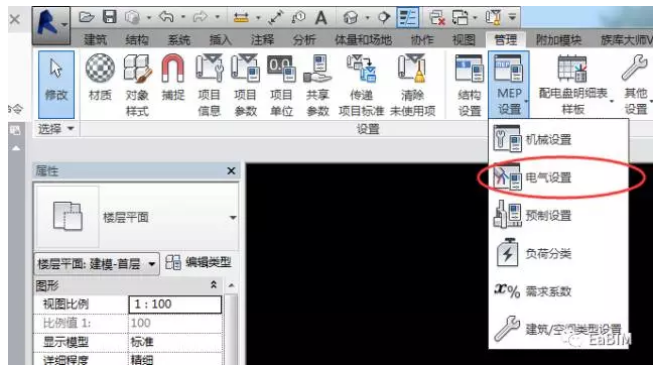Toggle Thin Lines icon in quick access toolbar

pyautogui.click(x=407, y=18)
